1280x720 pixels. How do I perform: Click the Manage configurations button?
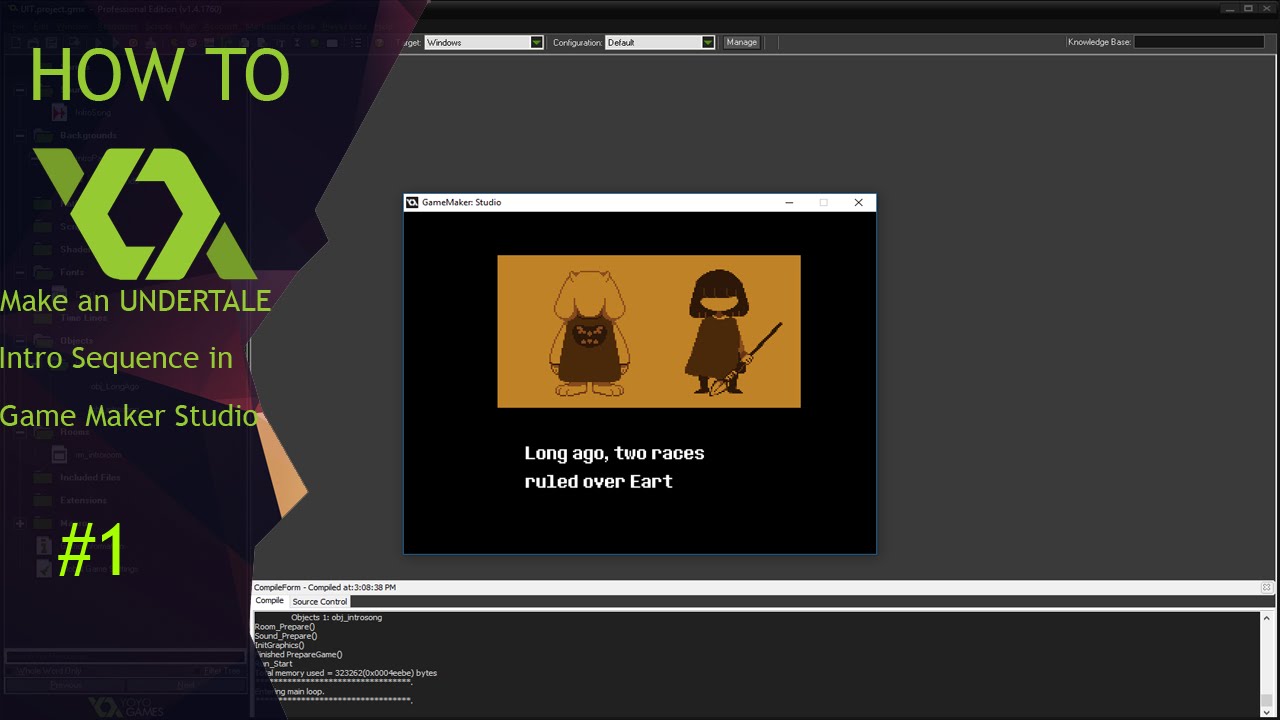[741, 42]
